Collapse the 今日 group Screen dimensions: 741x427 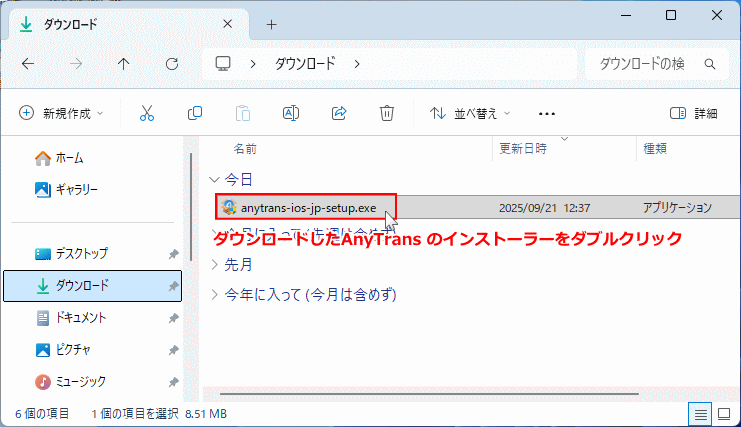215,179
